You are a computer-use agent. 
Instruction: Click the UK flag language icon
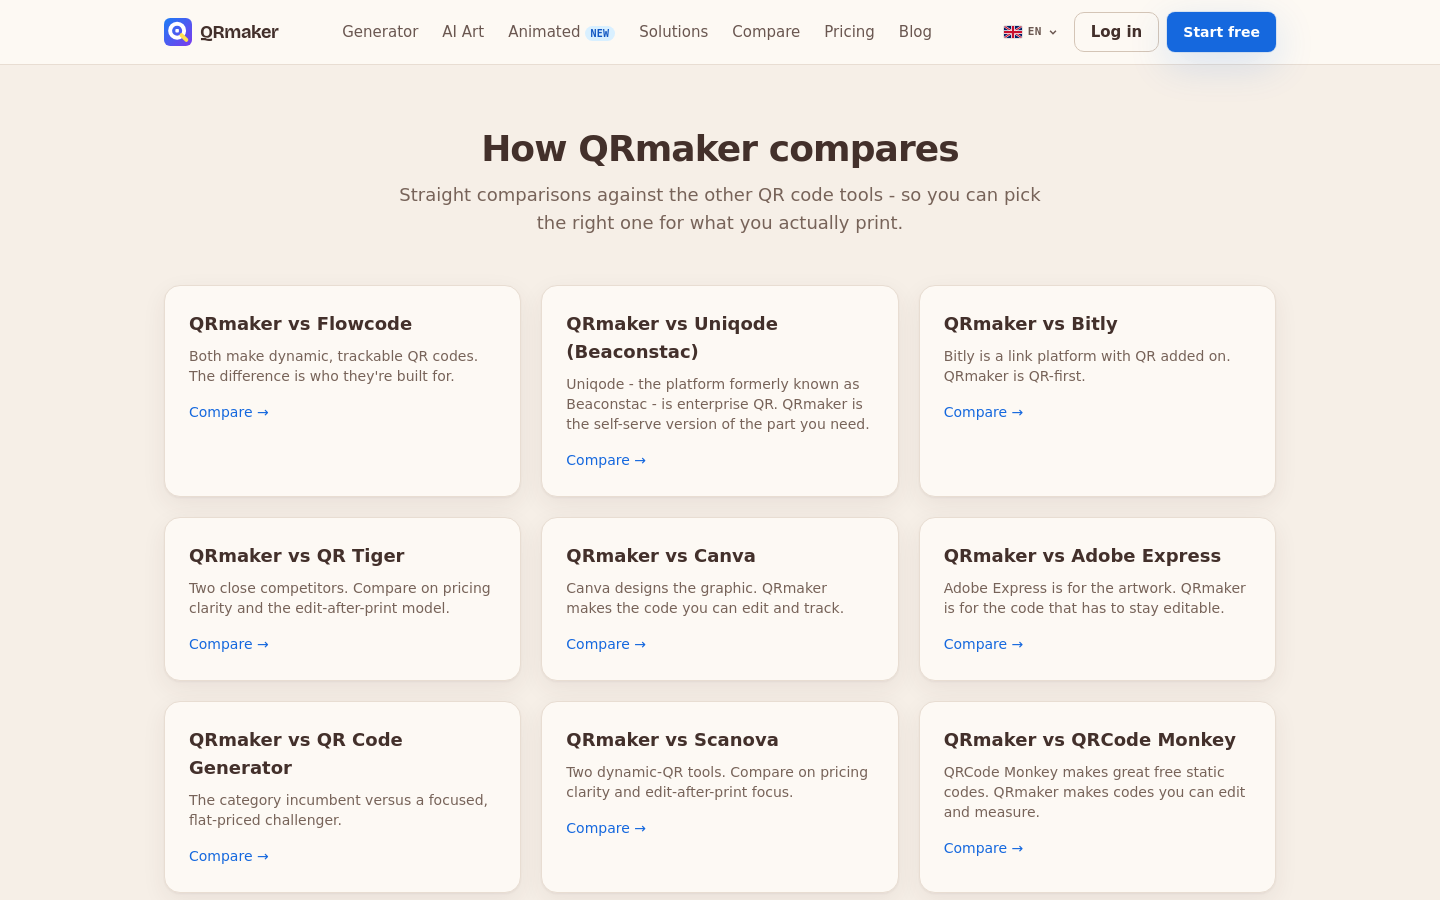[x=1013, y=32]
